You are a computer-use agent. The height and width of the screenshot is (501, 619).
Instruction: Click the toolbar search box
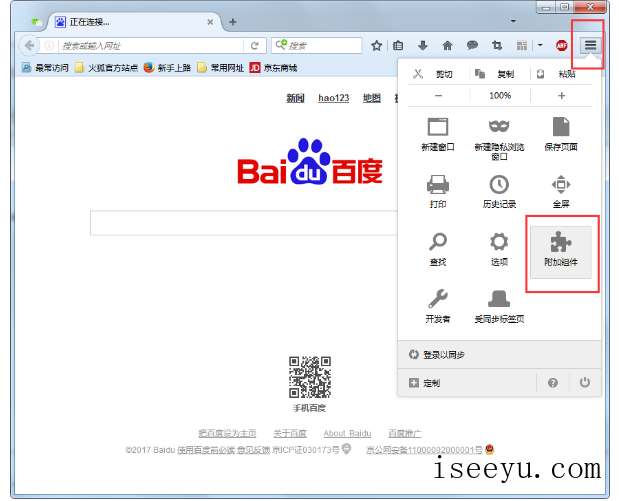pos(317,45)
